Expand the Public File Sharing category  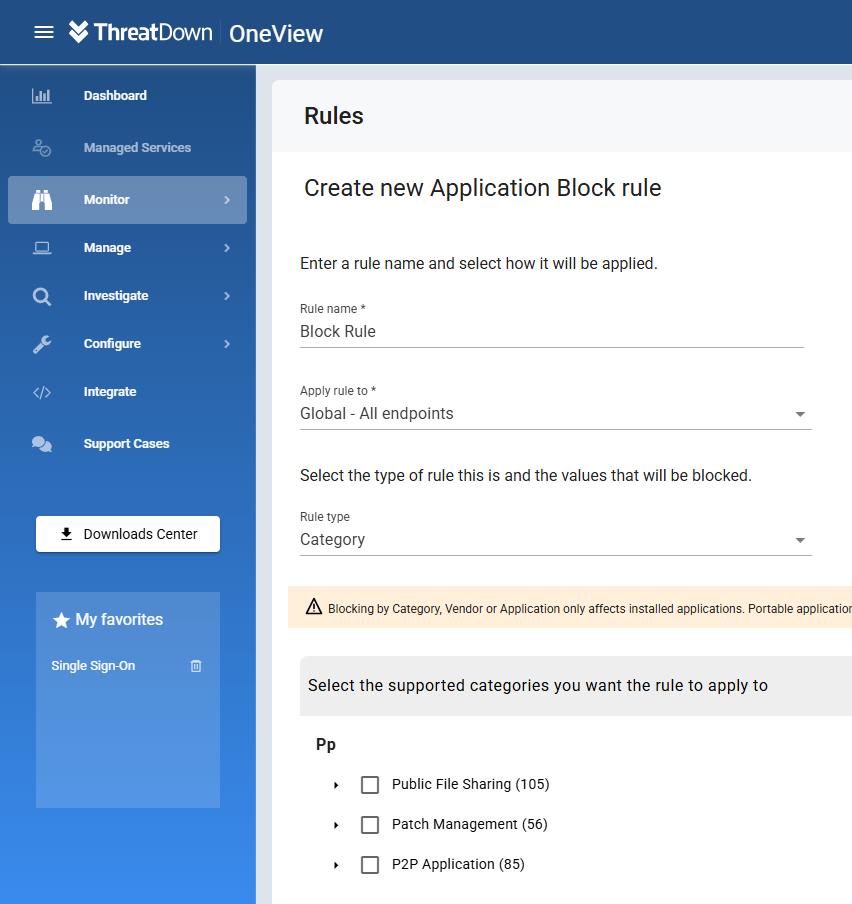pos(336,785)
